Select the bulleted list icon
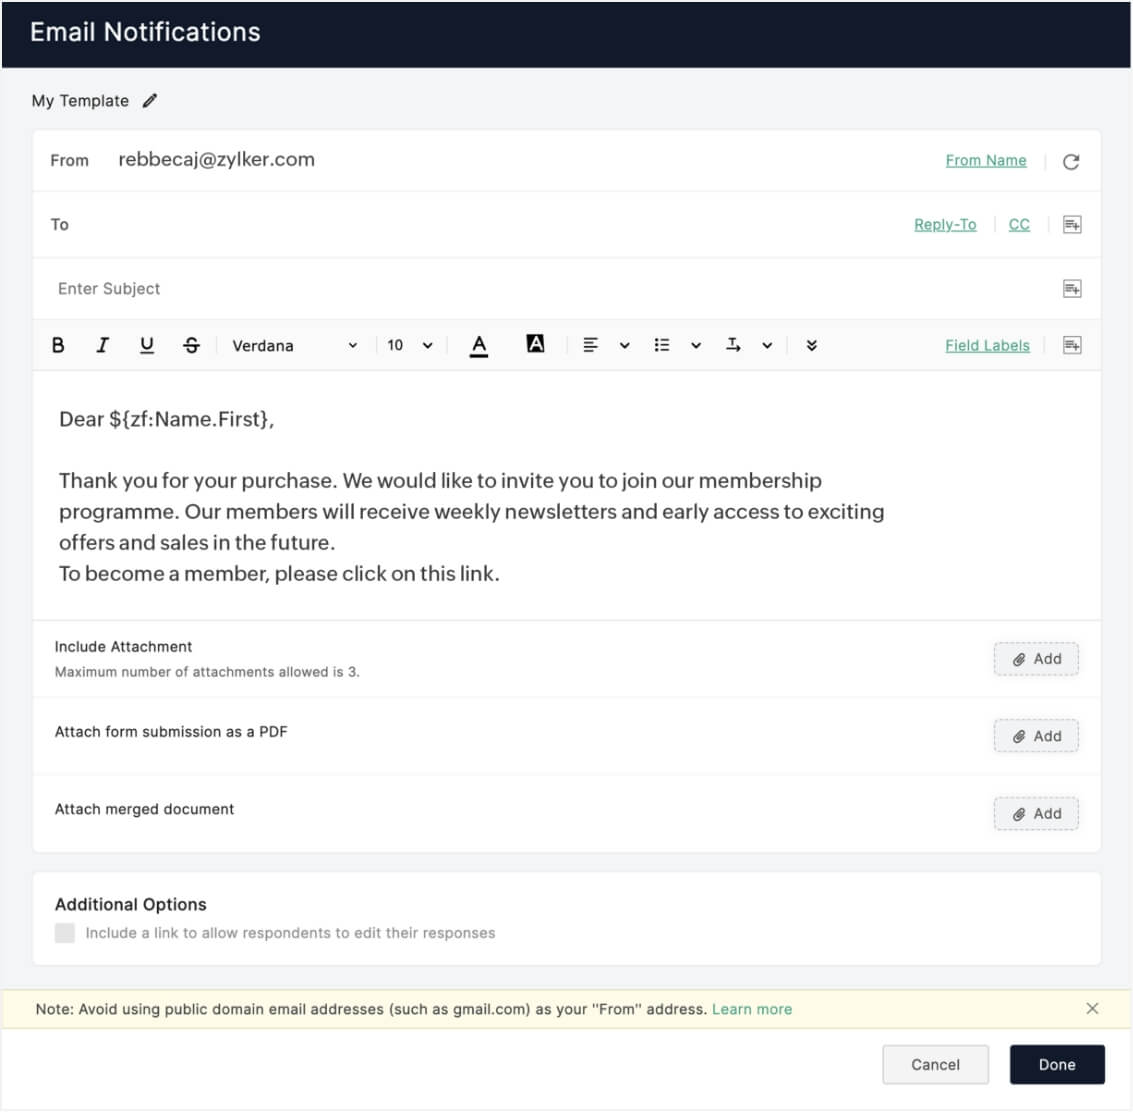Screen dimensions: 1133x1112 [x=661, y=345]
